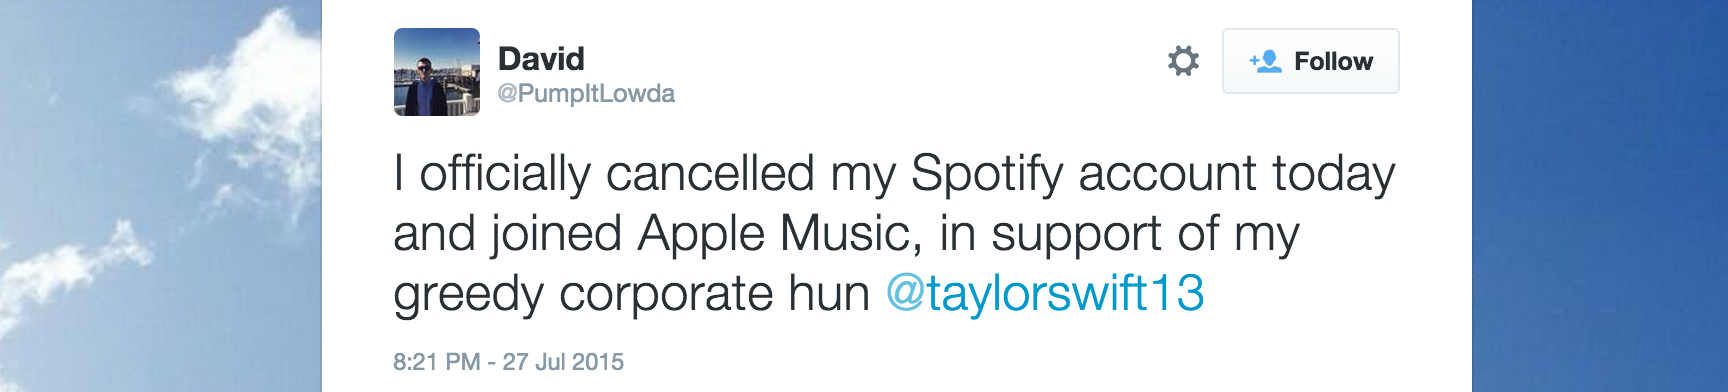Show more user actions via cog icon

click(1183, 61)
